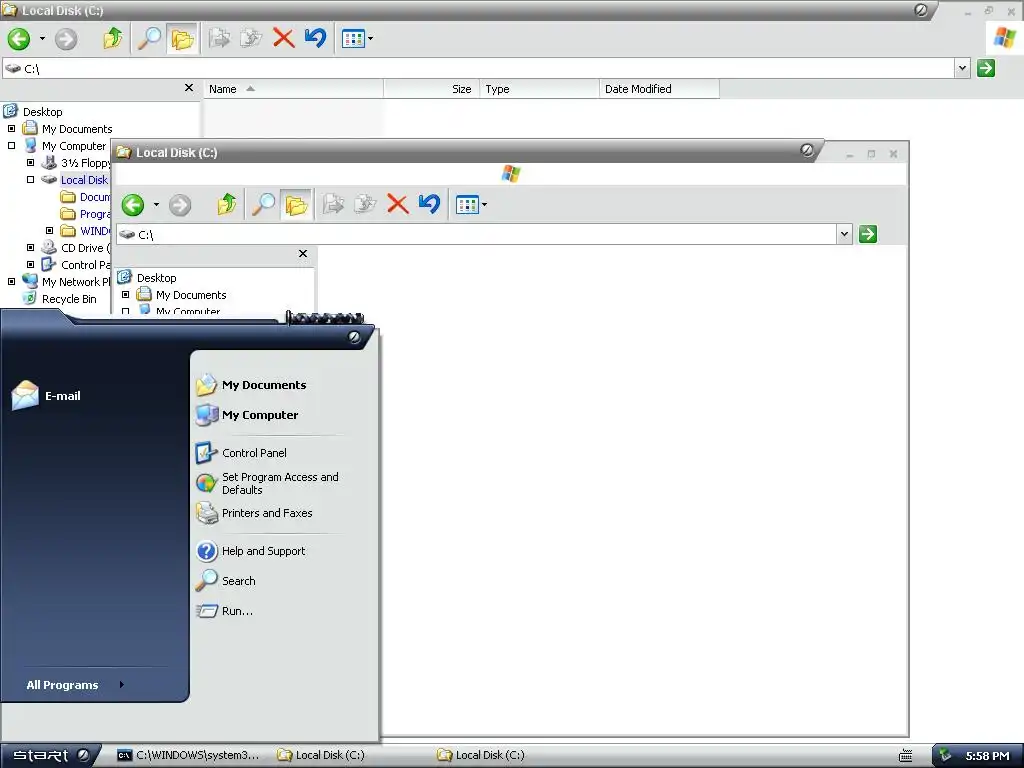The image size is (1024, 768).
Task: Click Forward arrow in front Local Disk window
Action: [180, 205]
